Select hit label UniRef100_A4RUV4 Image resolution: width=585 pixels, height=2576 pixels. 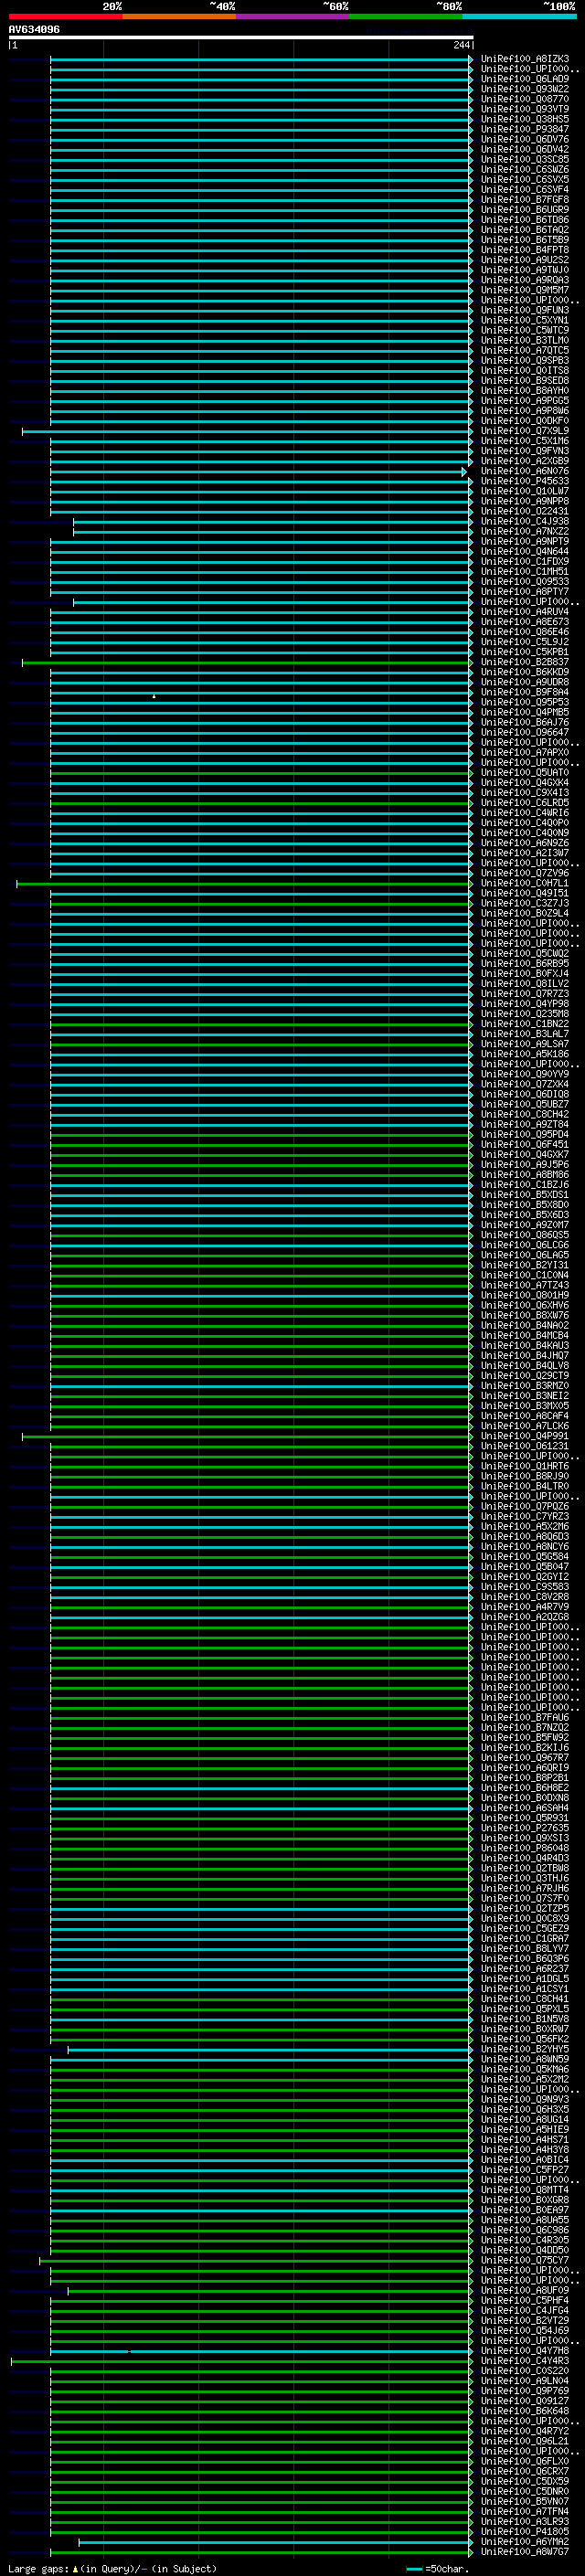point(525,612)
